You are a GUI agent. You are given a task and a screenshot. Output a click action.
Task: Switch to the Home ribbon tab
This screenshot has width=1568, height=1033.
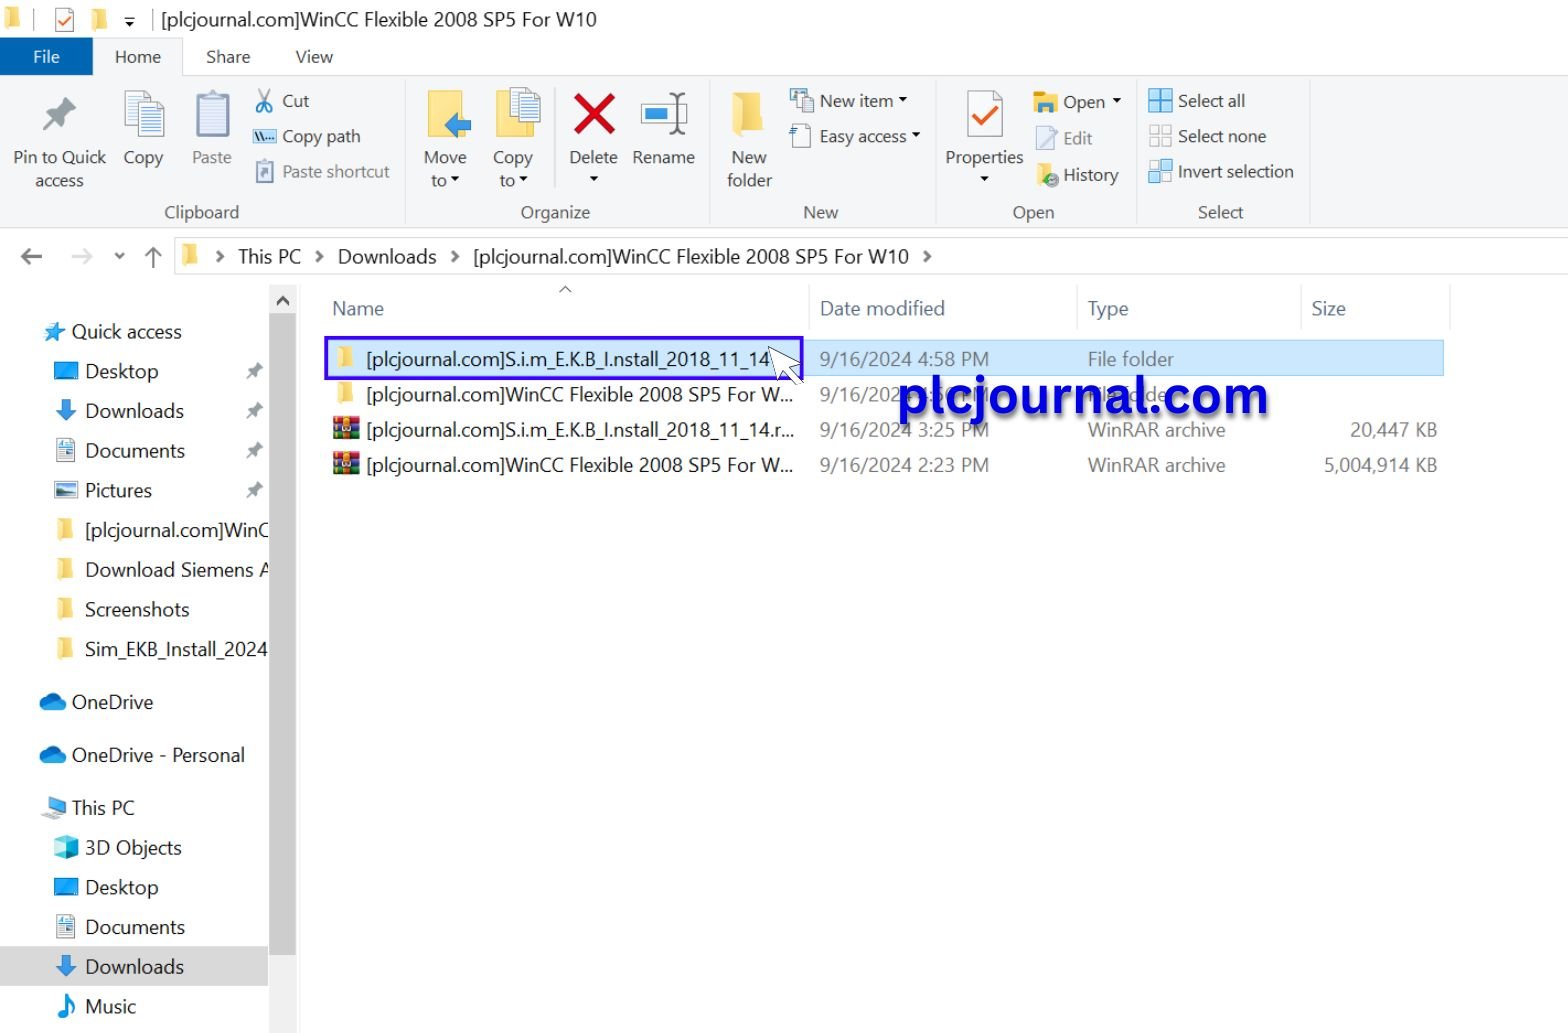(x=138, y=57)
